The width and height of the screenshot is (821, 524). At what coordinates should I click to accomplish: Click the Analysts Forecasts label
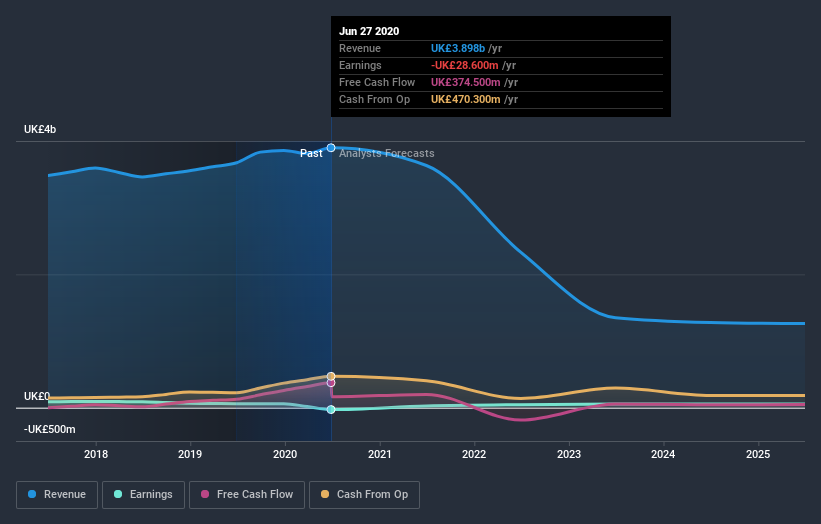tap(386, 153)
